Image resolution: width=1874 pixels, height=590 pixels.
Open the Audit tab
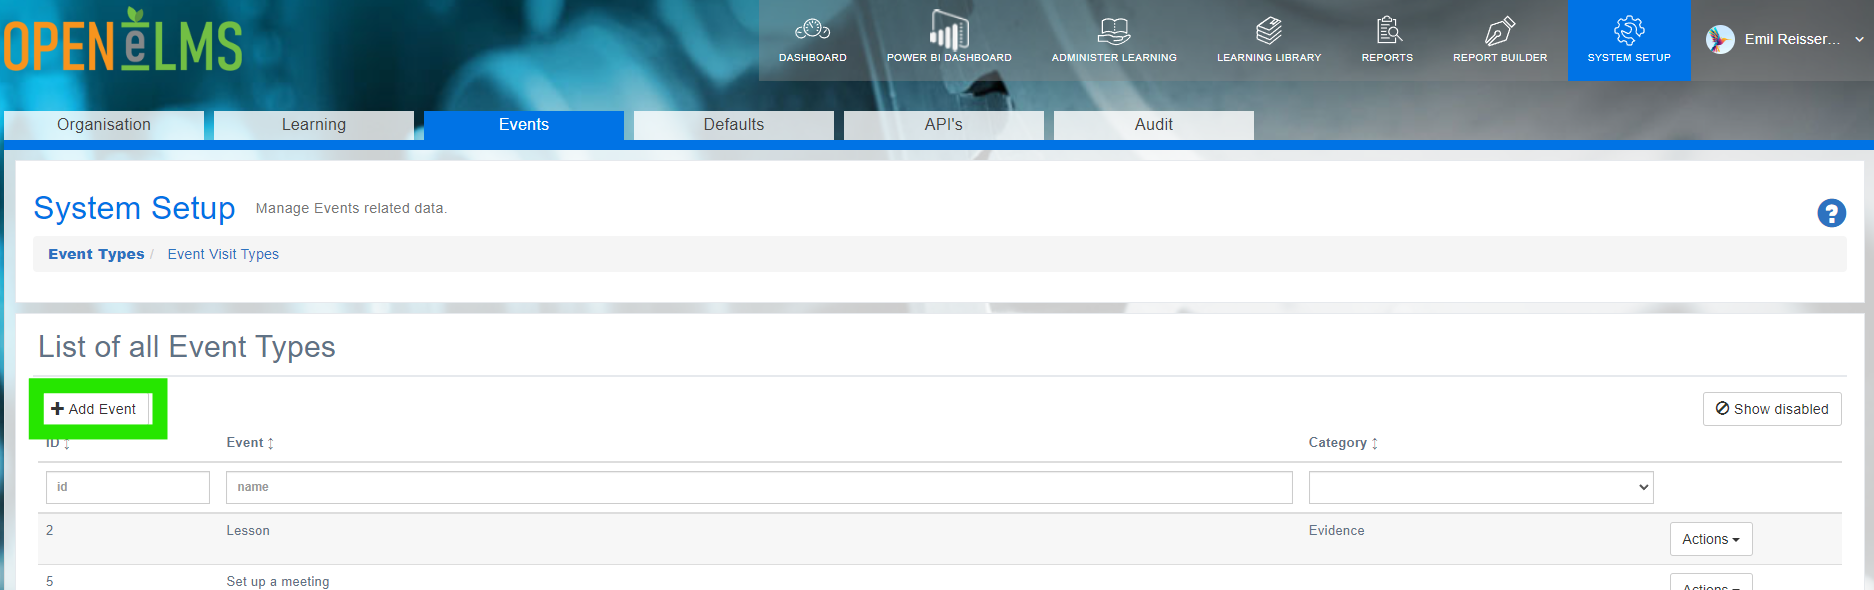click(x=1154, y=125)
